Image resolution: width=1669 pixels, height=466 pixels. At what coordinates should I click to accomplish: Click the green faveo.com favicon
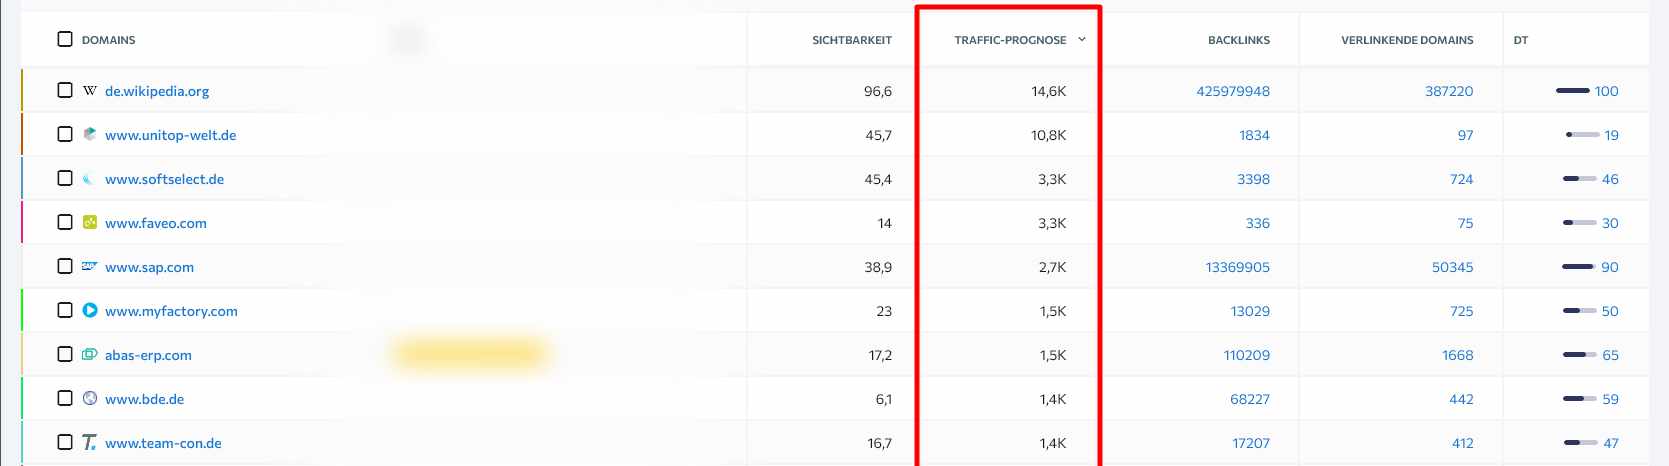90,222
